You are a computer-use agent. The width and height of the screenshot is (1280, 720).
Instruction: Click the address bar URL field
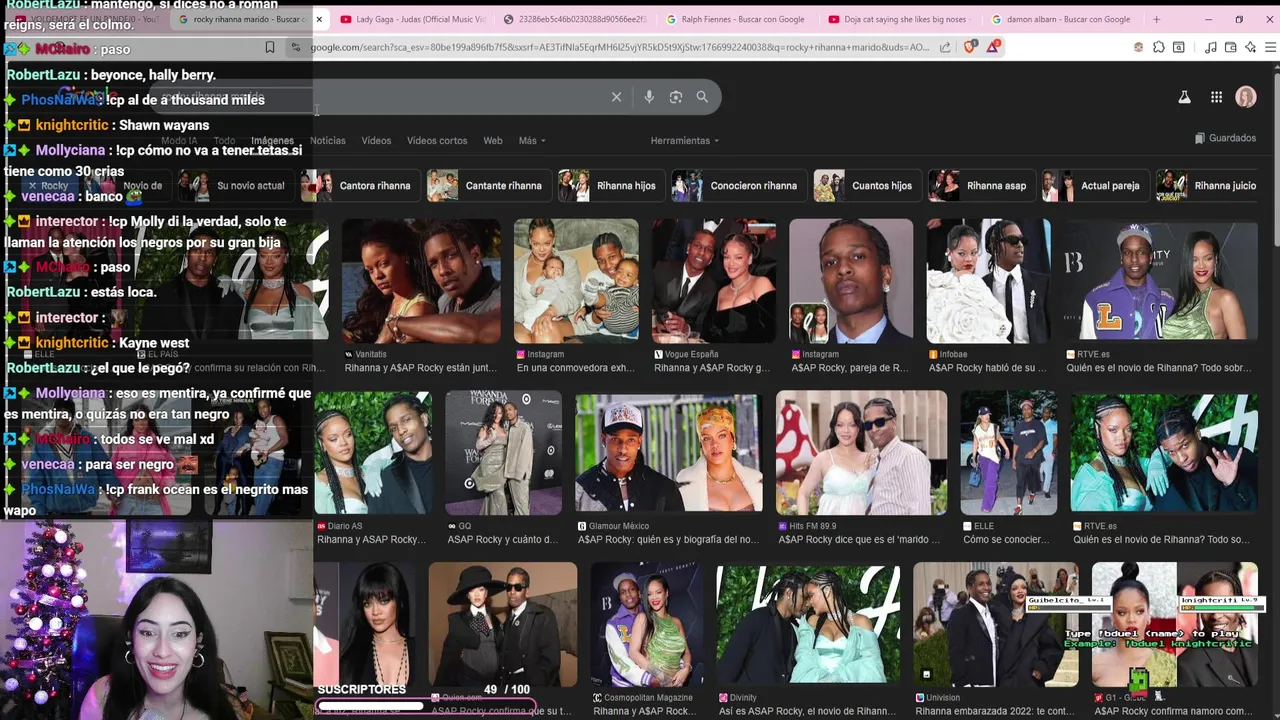620,47
